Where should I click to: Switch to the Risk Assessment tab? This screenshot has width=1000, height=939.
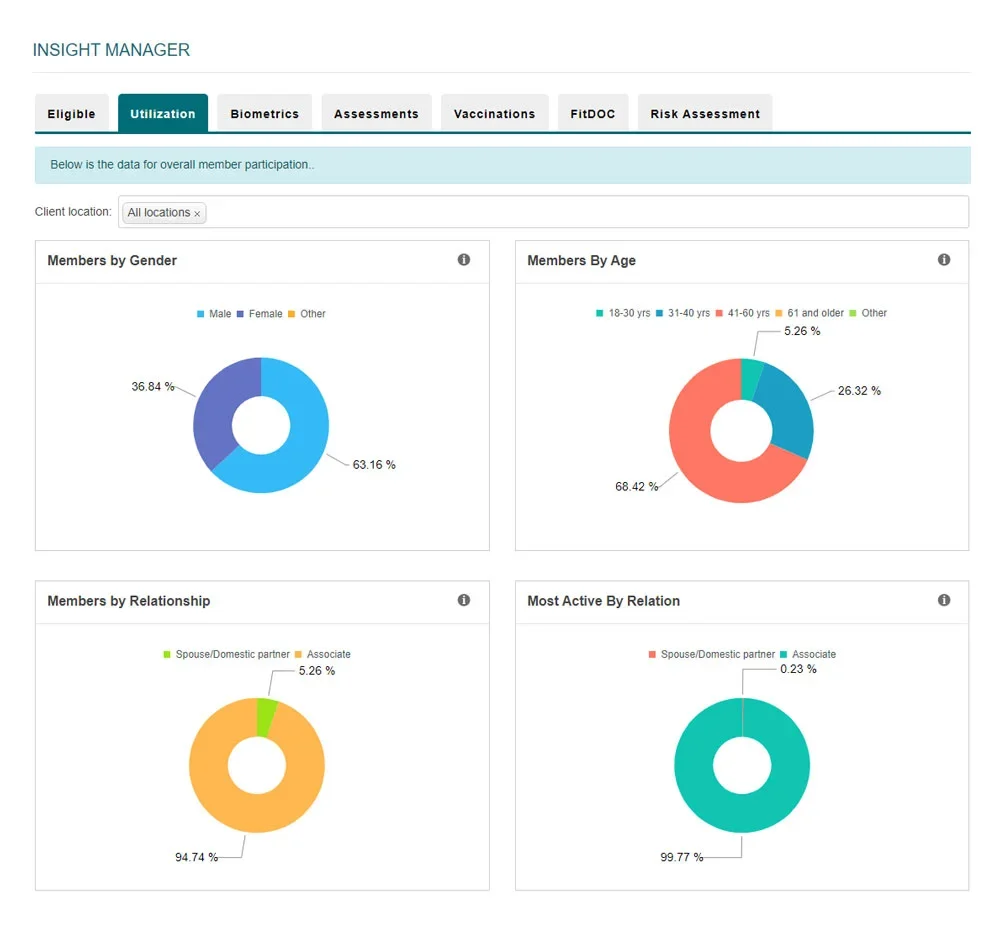pyautogui.click(x=704, y=113)
